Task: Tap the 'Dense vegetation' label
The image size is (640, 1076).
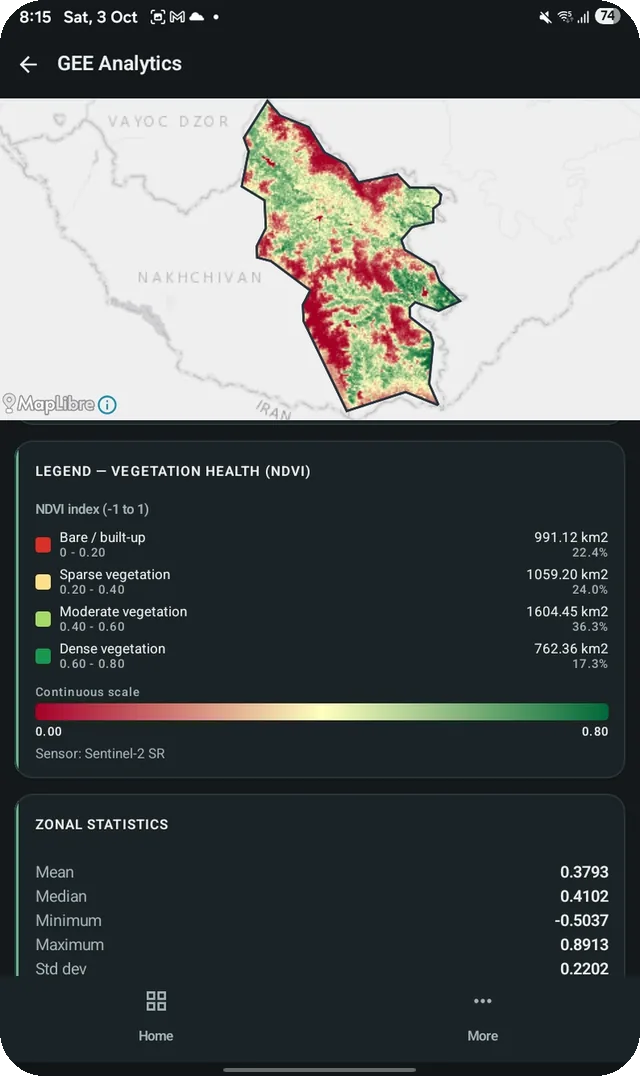Action: tap(112, 648)
